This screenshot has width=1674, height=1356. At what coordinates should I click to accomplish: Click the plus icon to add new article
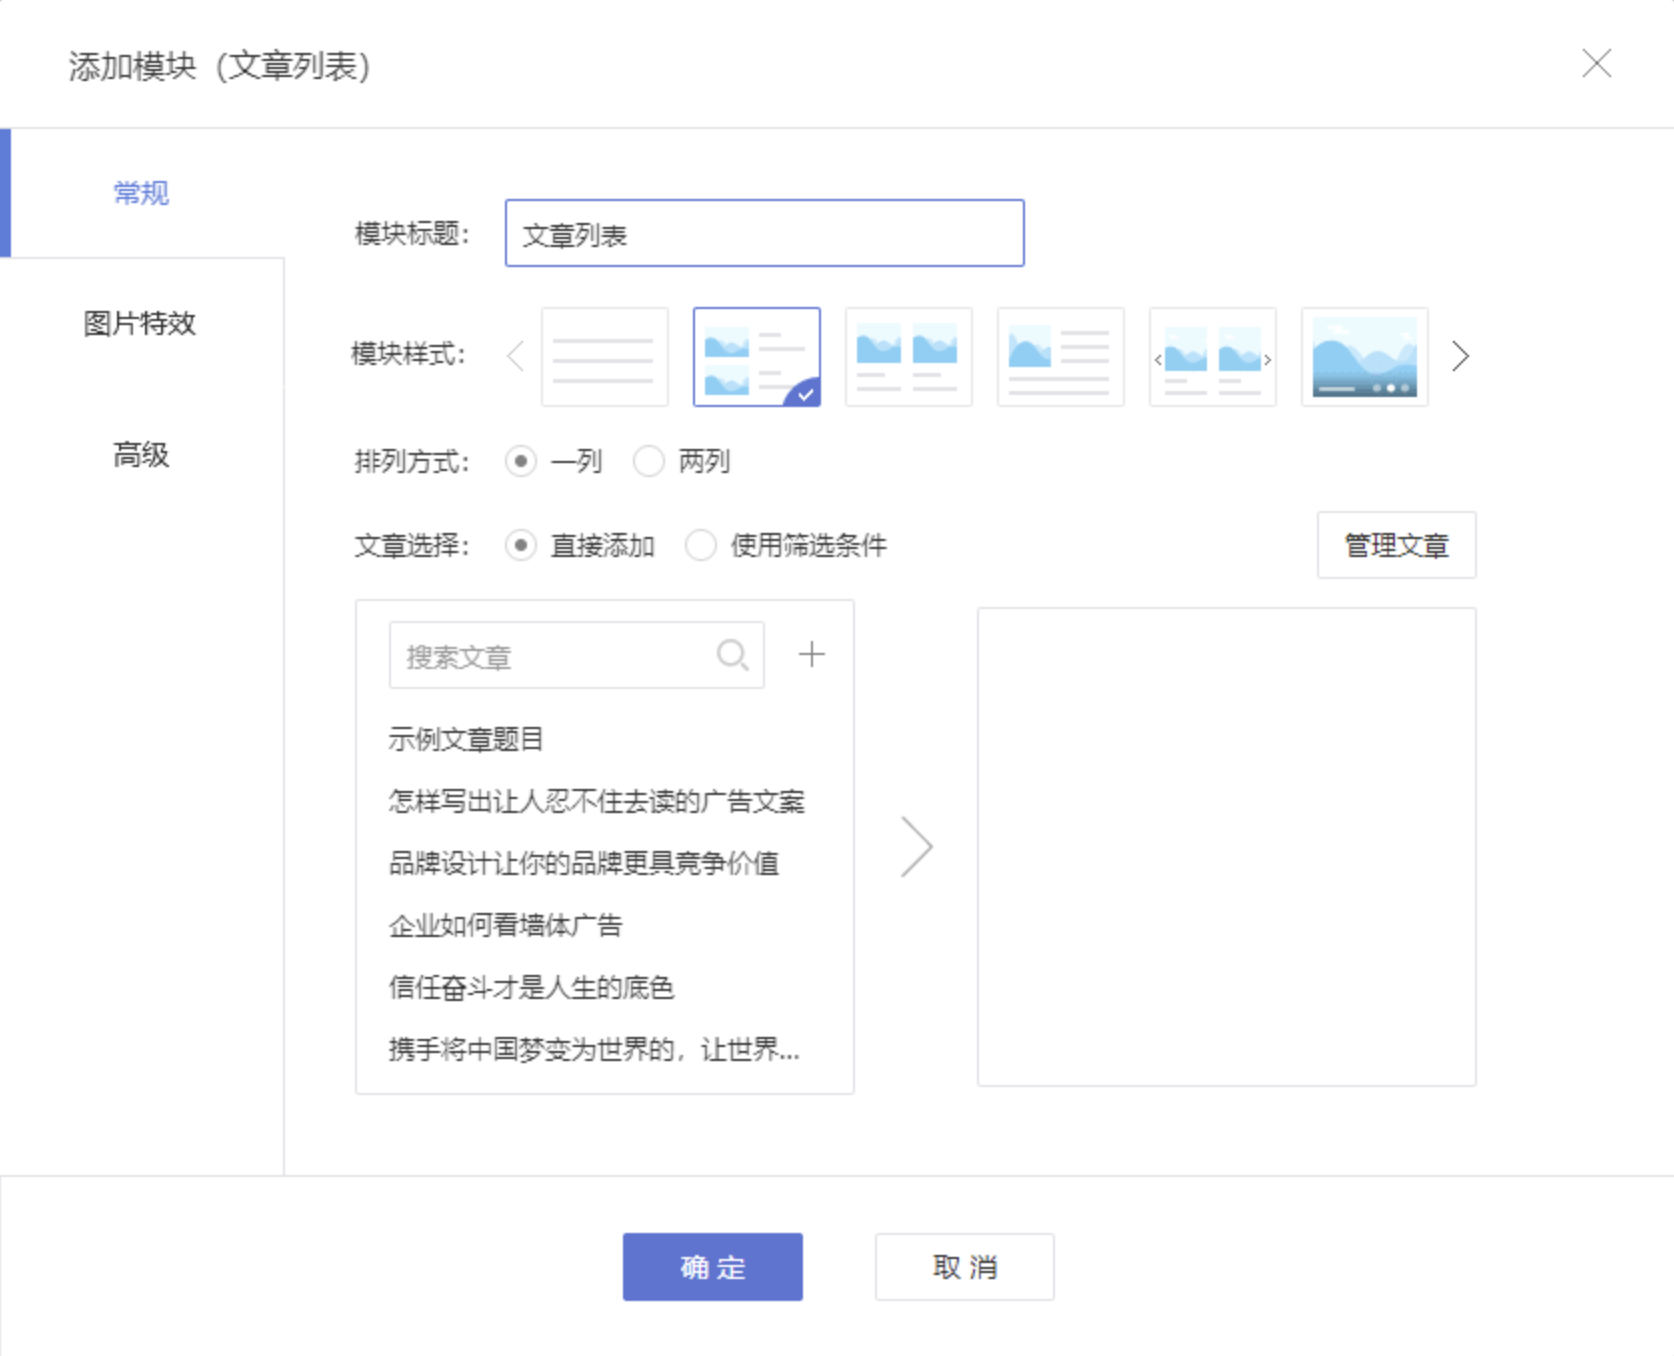point(811,655)
